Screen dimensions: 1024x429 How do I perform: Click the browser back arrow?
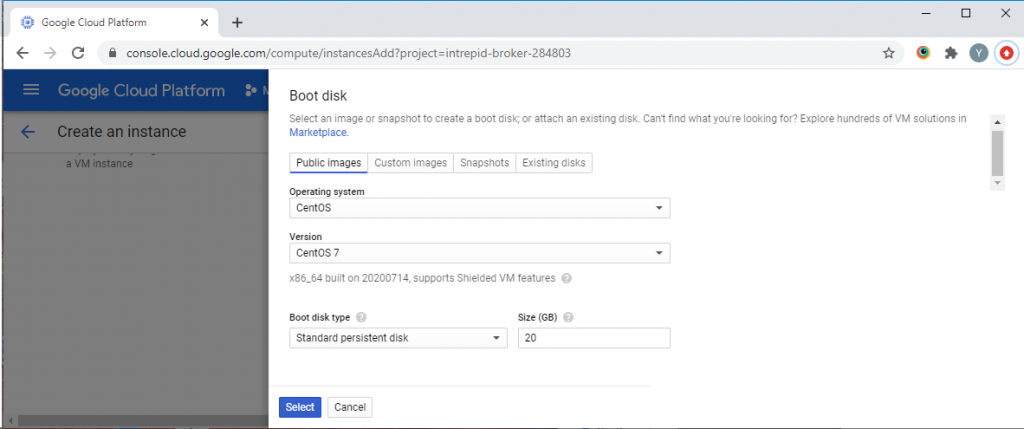pyautogui.click(x=22, y=54)
